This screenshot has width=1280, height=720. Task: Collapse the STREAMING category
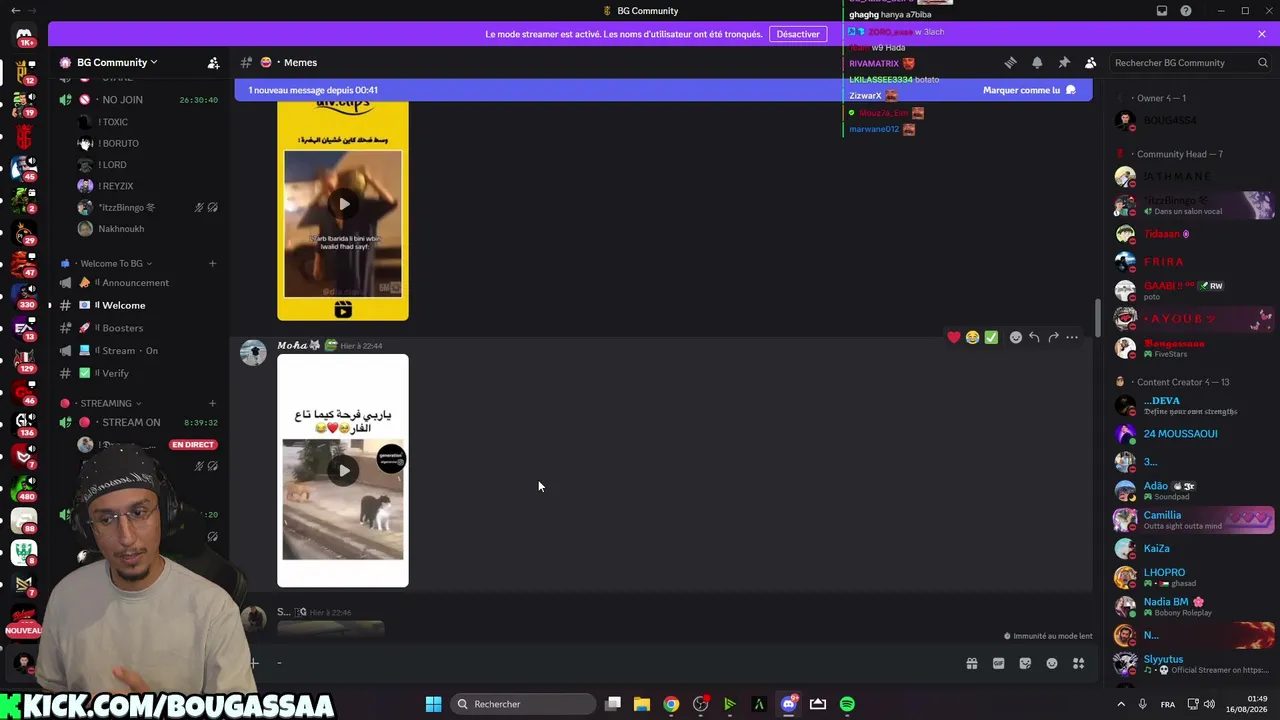(x=100, y=403)
